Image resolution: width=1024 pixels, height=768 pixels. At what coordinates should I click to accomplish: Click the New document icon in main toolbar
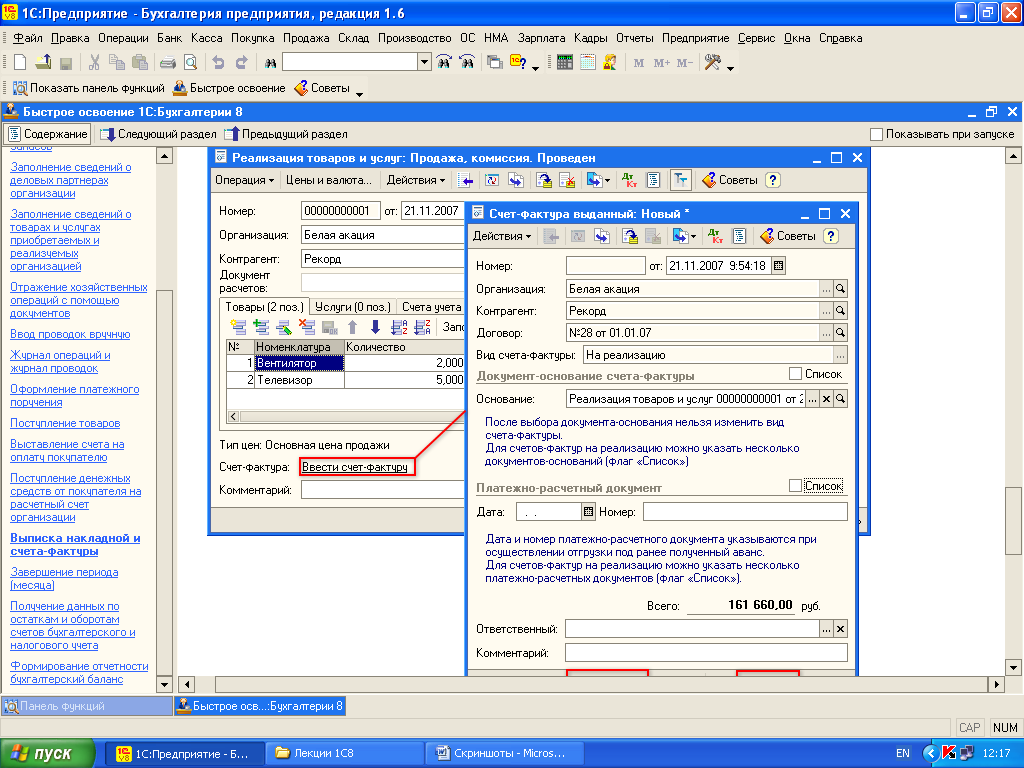tap(20, 63)
